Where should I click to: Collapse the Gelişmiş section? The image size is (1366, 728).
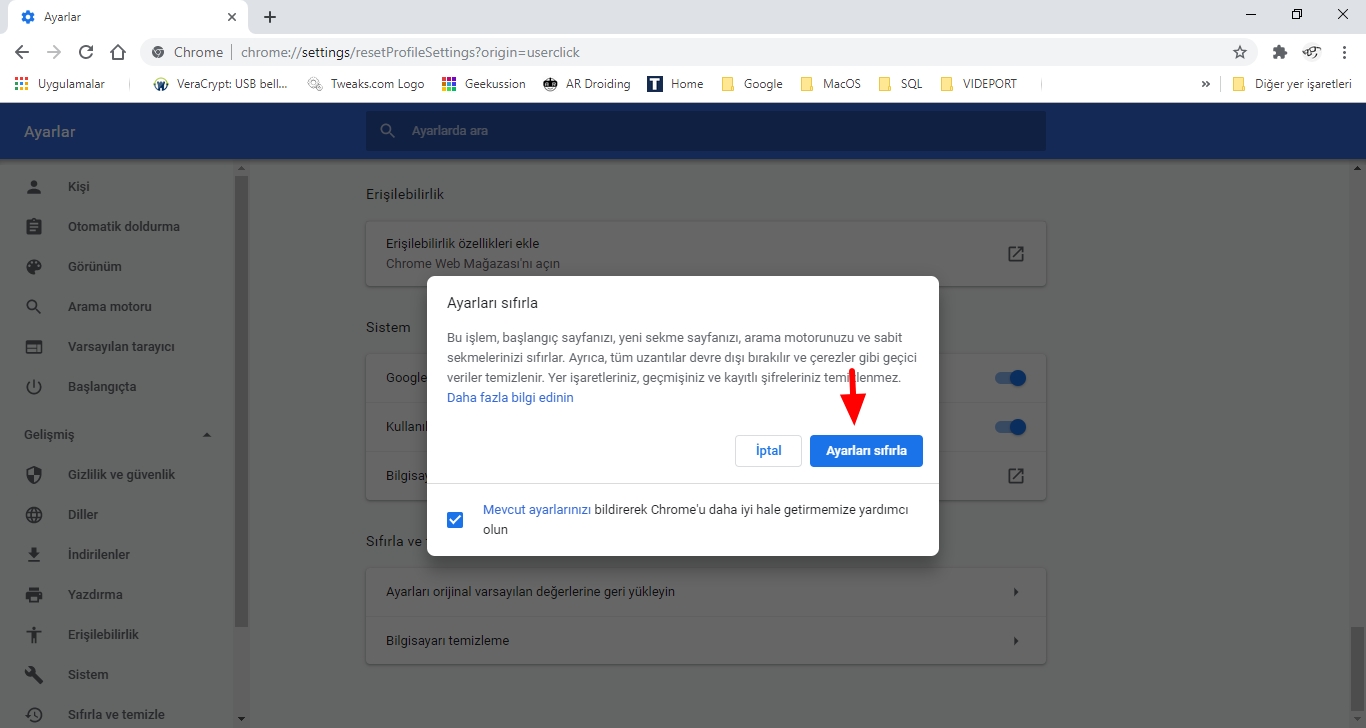(207, 434)
